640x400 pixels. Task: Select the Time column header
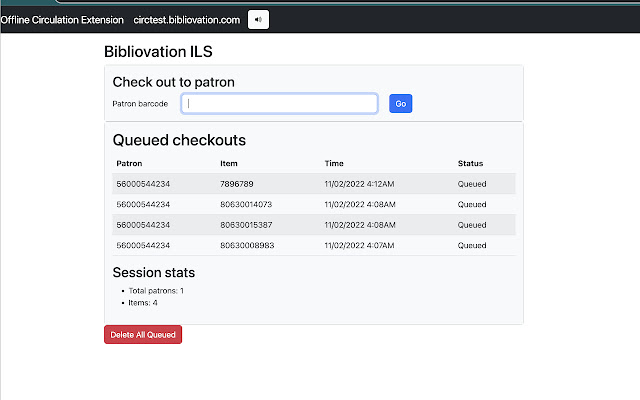pyautogui.click(x=334, y=163)
